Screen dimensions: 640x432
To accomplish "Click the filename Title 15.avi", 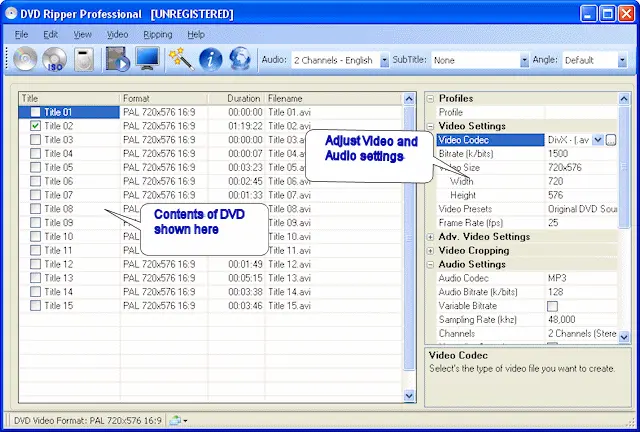I will (x=289, y=305).
